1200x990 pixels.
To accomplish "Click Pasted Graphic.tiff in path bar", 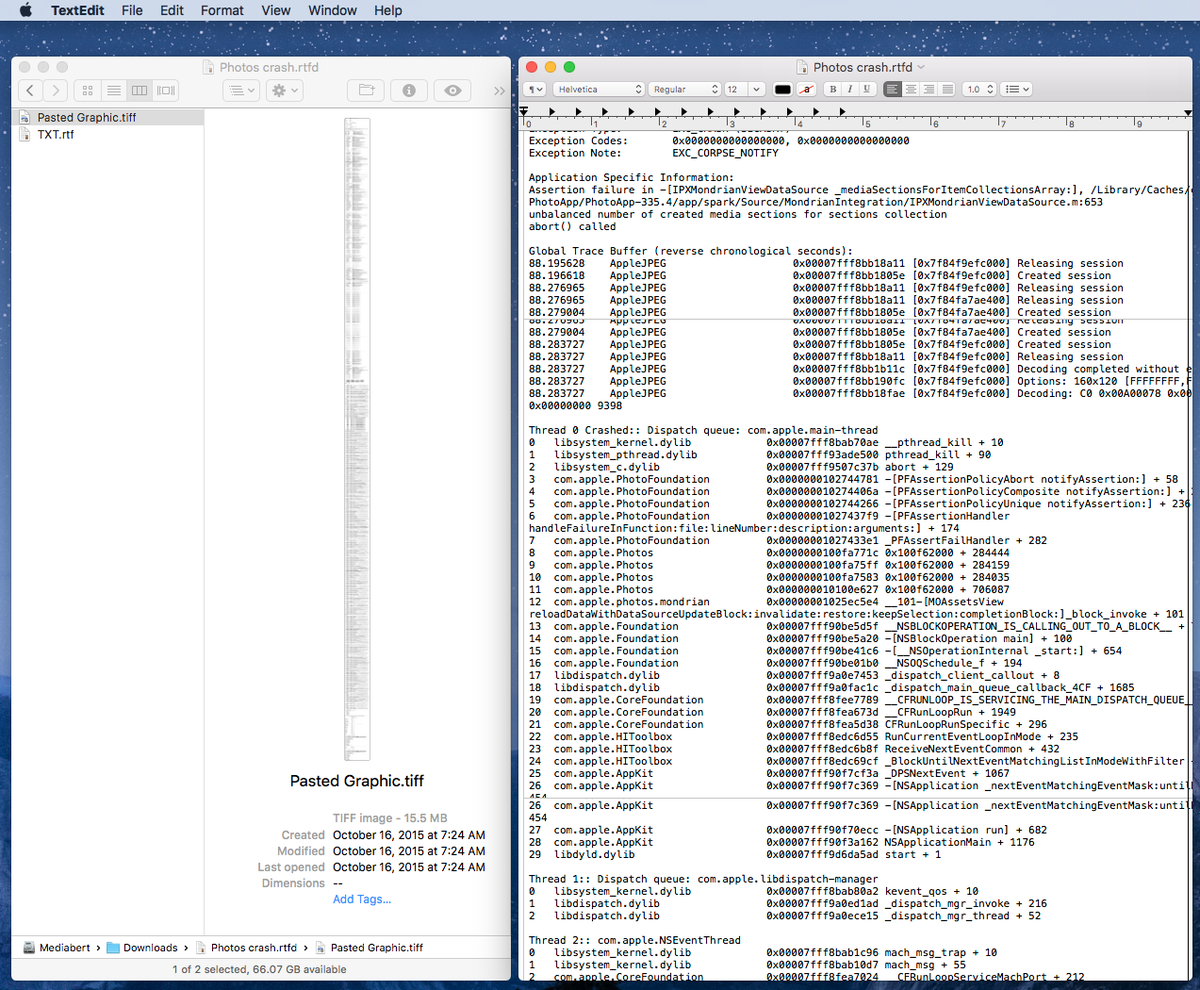I will (369, 947).
